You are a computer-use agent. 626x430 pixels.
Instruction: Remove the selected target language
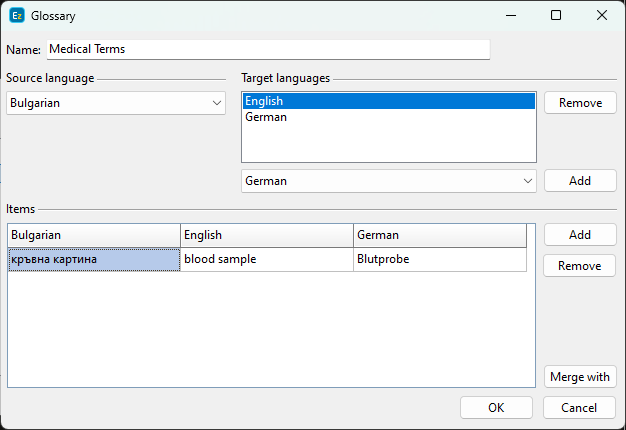tap(580, 103)
